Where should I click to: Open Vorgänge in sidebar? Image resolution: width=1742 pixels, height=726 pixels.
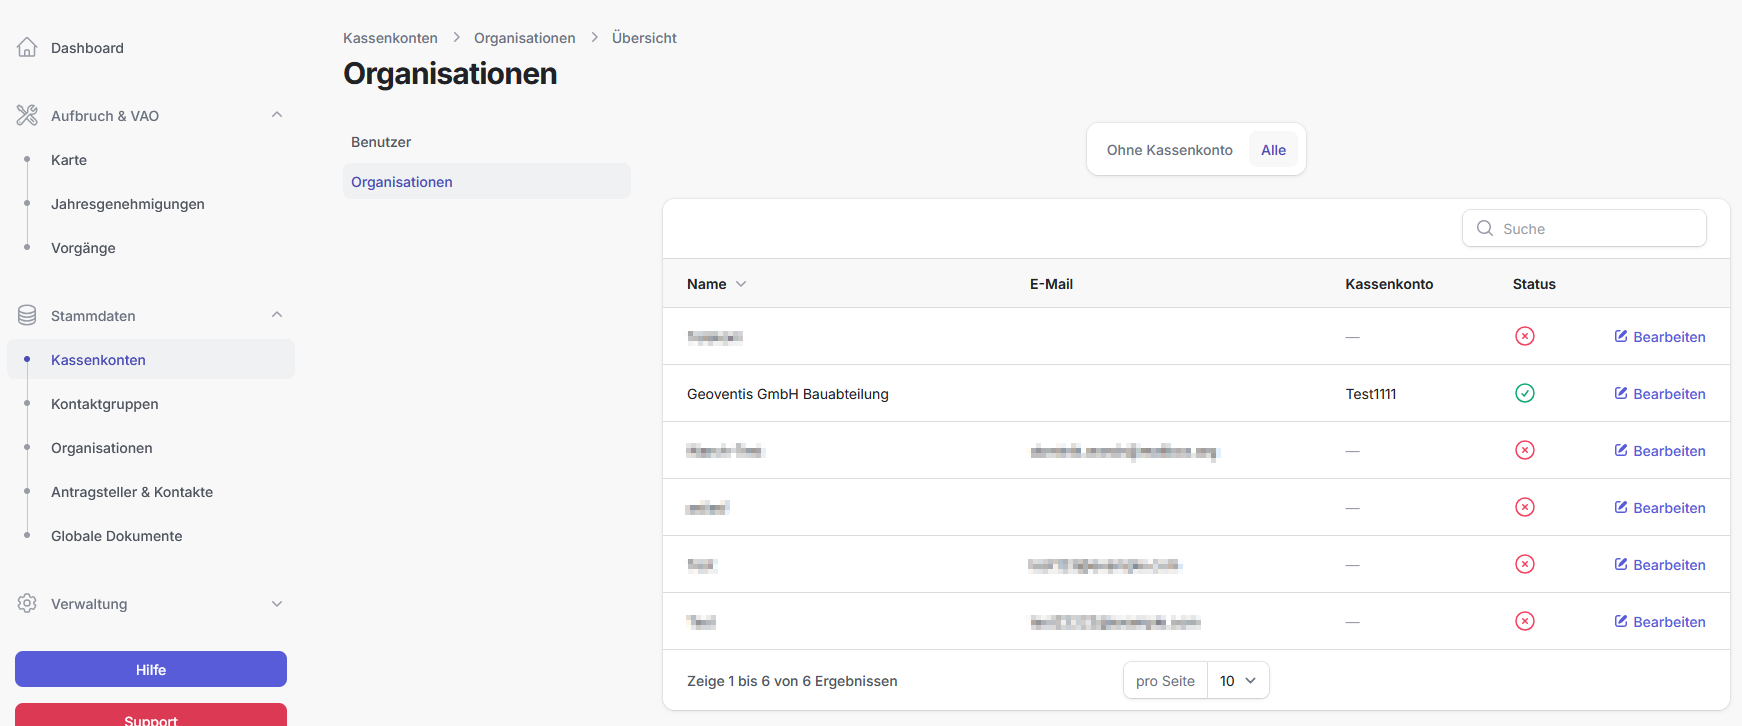pos(83,248)
